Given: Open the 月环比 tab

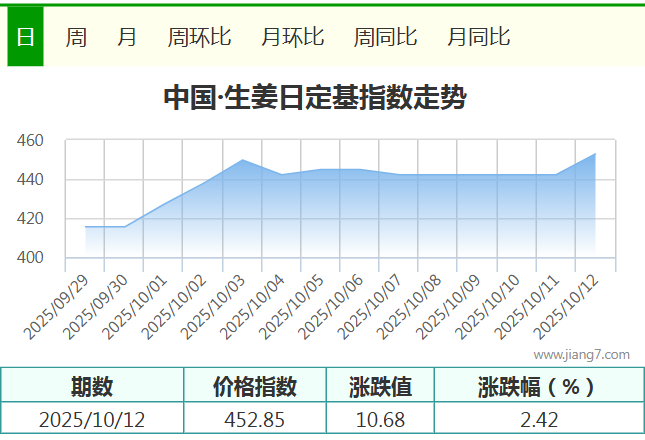Looking at the screenshot, I should (x=292, y=37).
